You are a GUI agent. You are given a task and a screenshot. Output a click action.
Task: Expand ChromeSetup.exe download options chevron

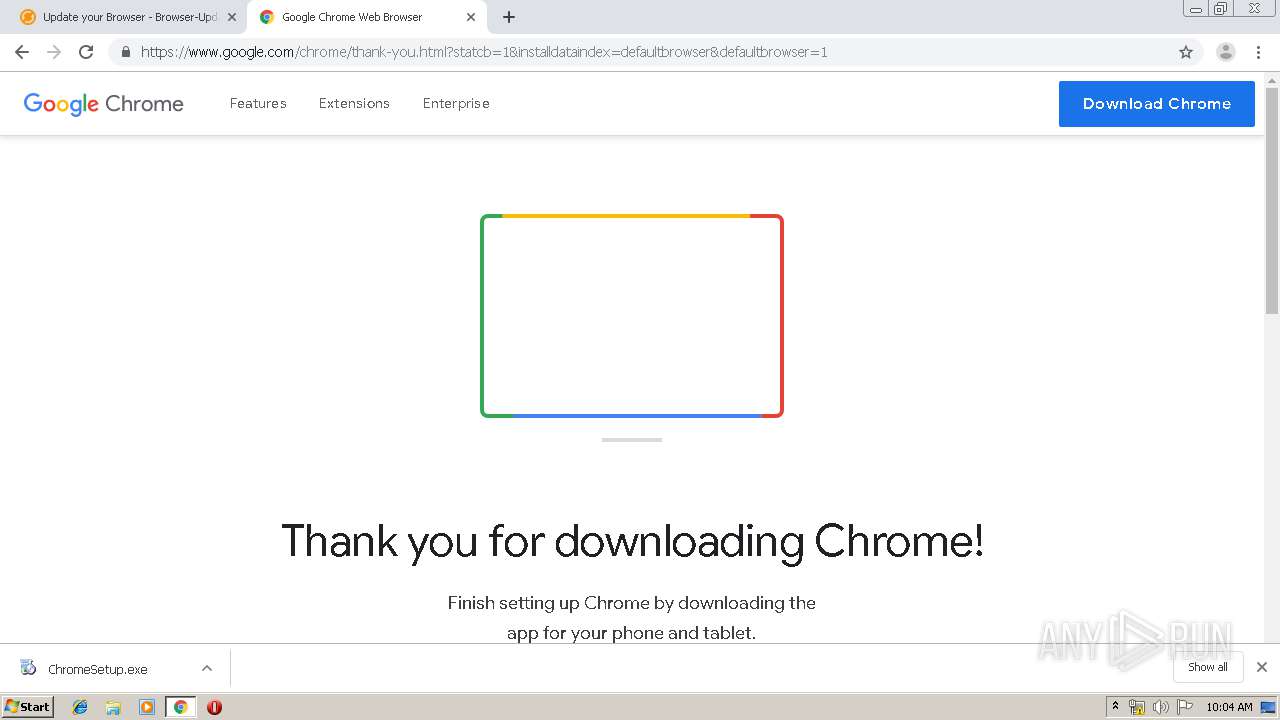(x=207, y=668)
